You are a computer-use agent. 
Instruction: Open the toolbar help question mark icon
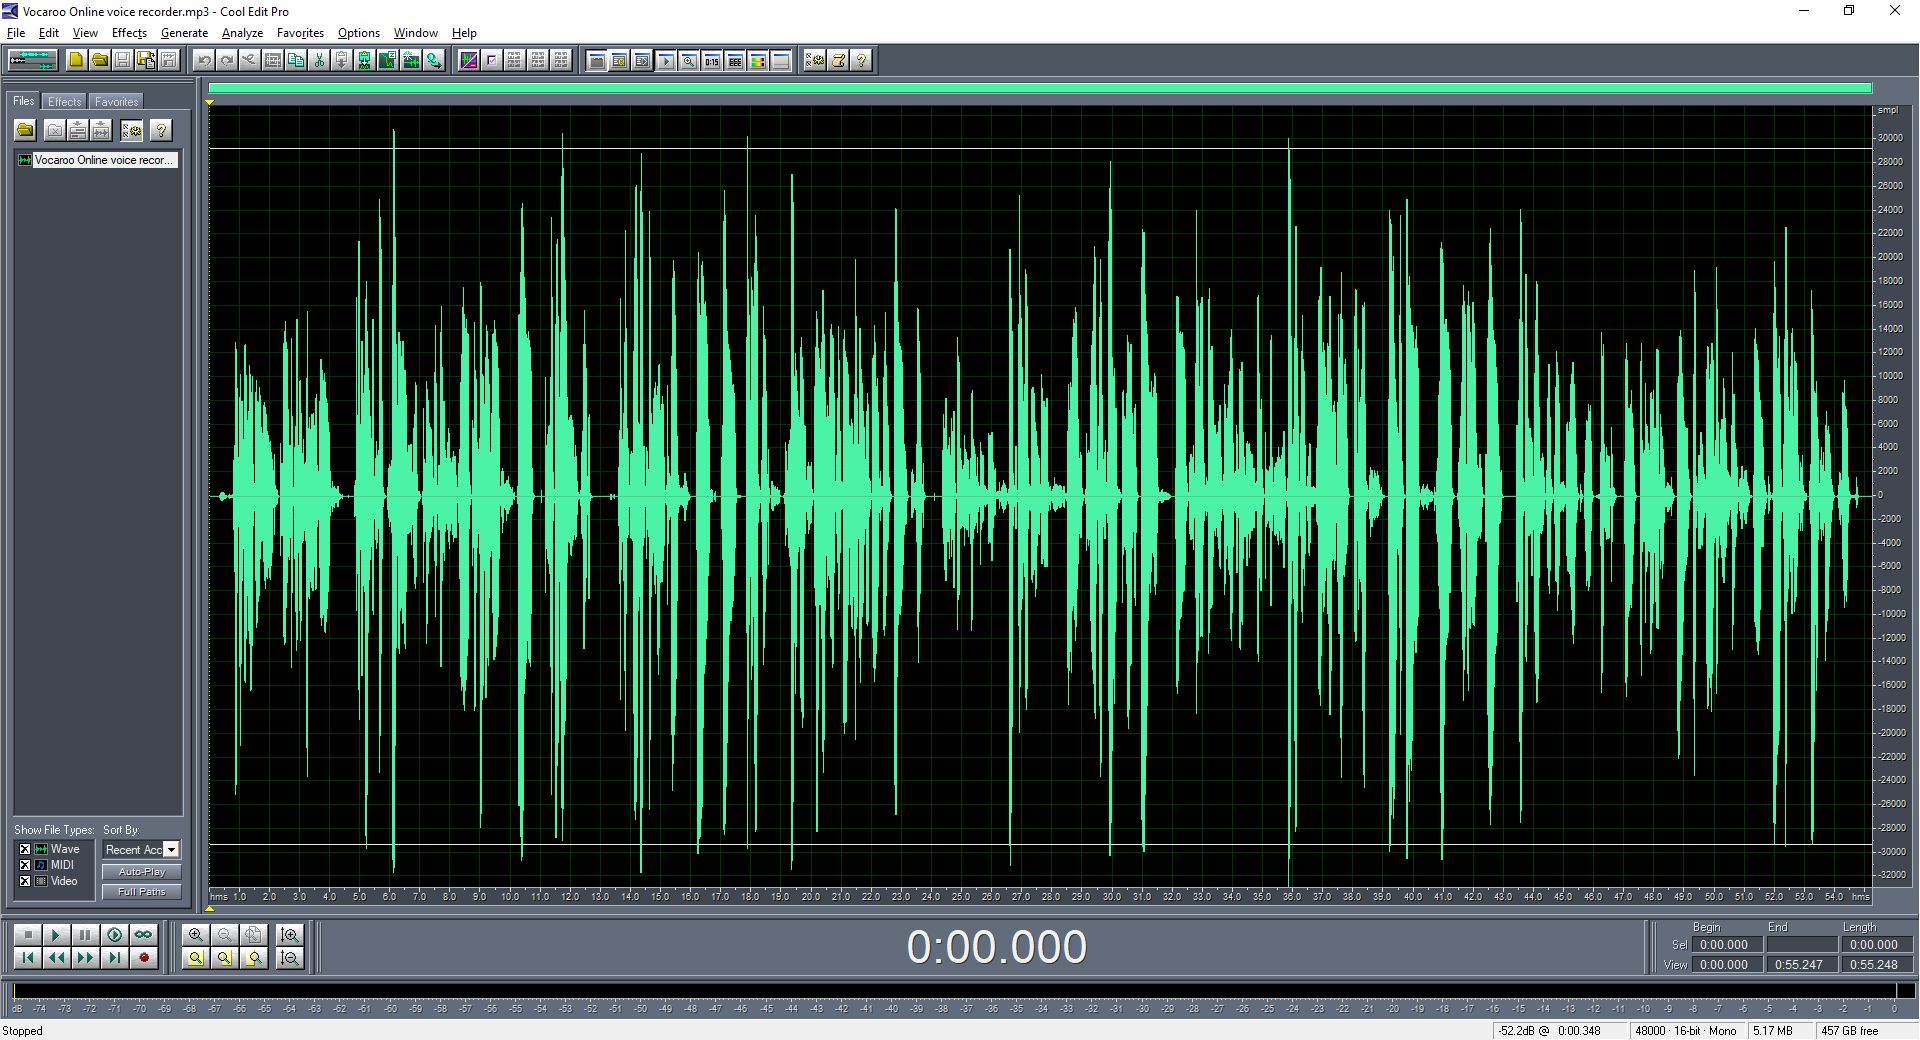[x=861, y=60]
